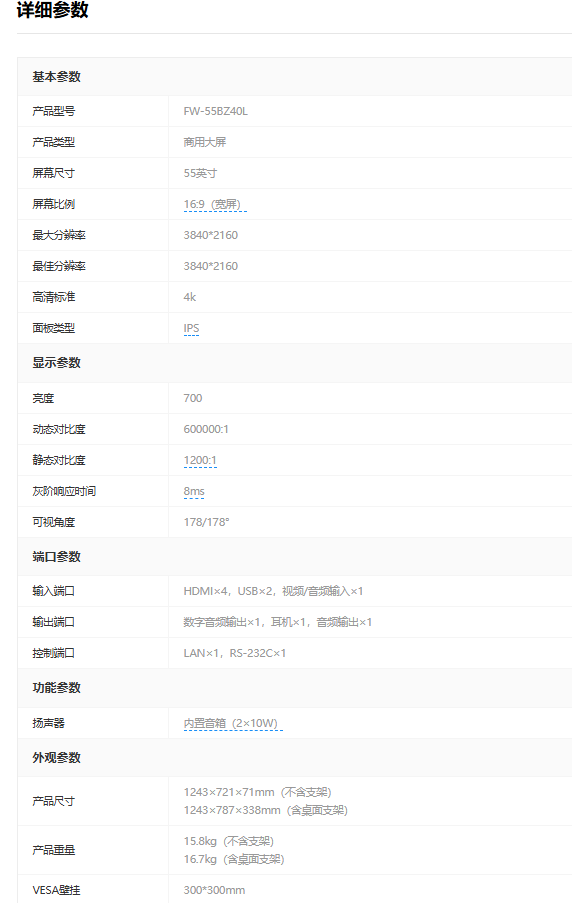Click the 产品类型 商用大屏 value

(x=204, y=142)
